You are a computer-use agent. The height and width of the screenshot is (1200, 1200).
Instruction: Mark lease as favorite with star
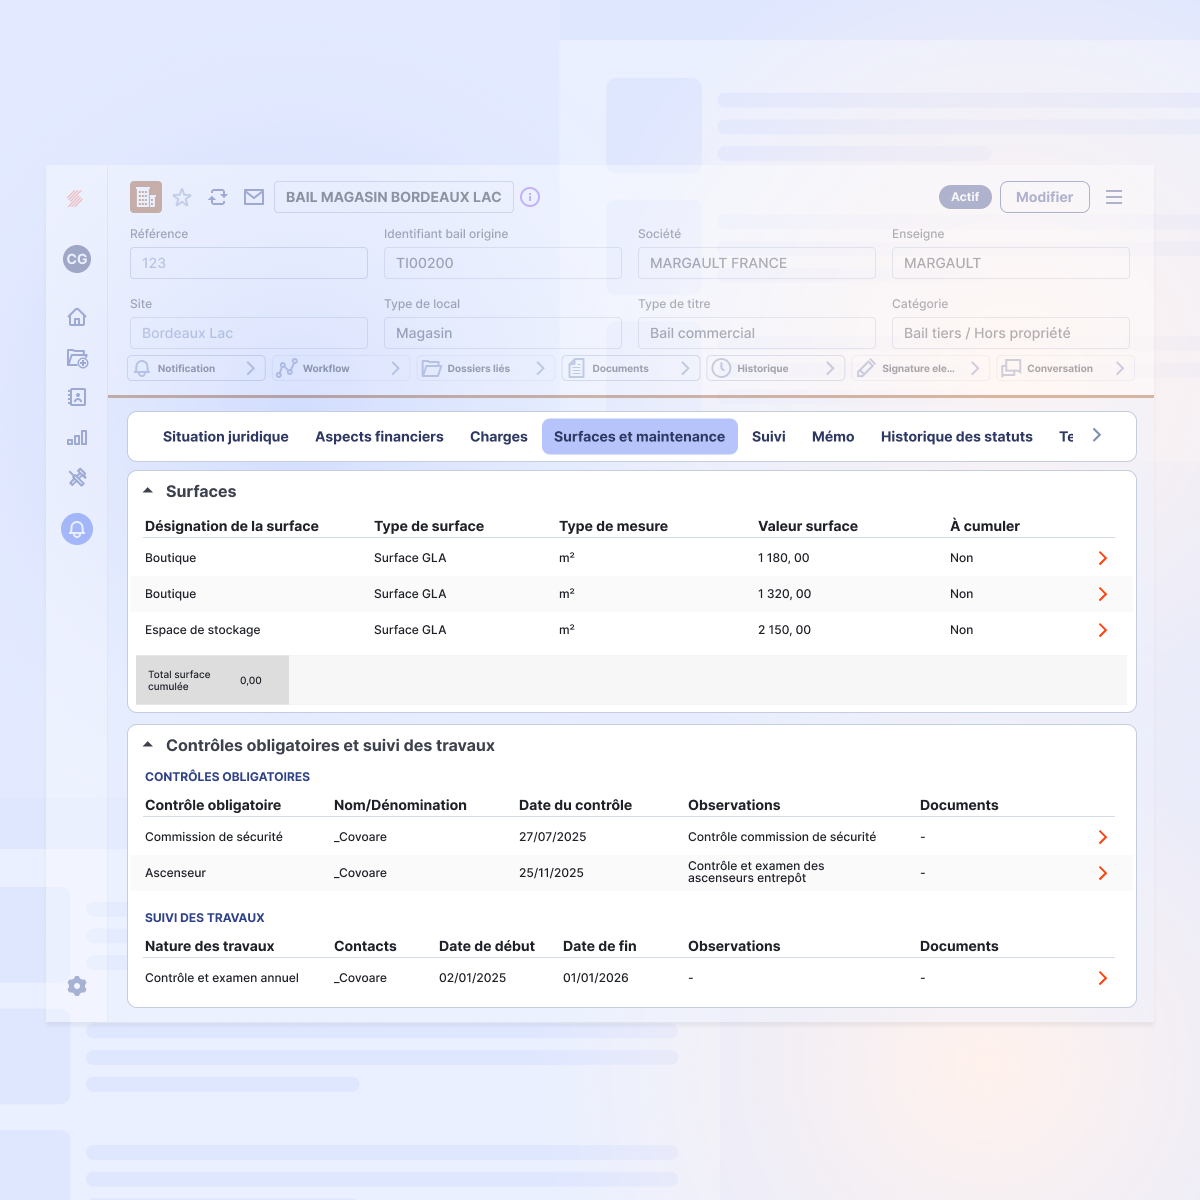click(182, 197)
